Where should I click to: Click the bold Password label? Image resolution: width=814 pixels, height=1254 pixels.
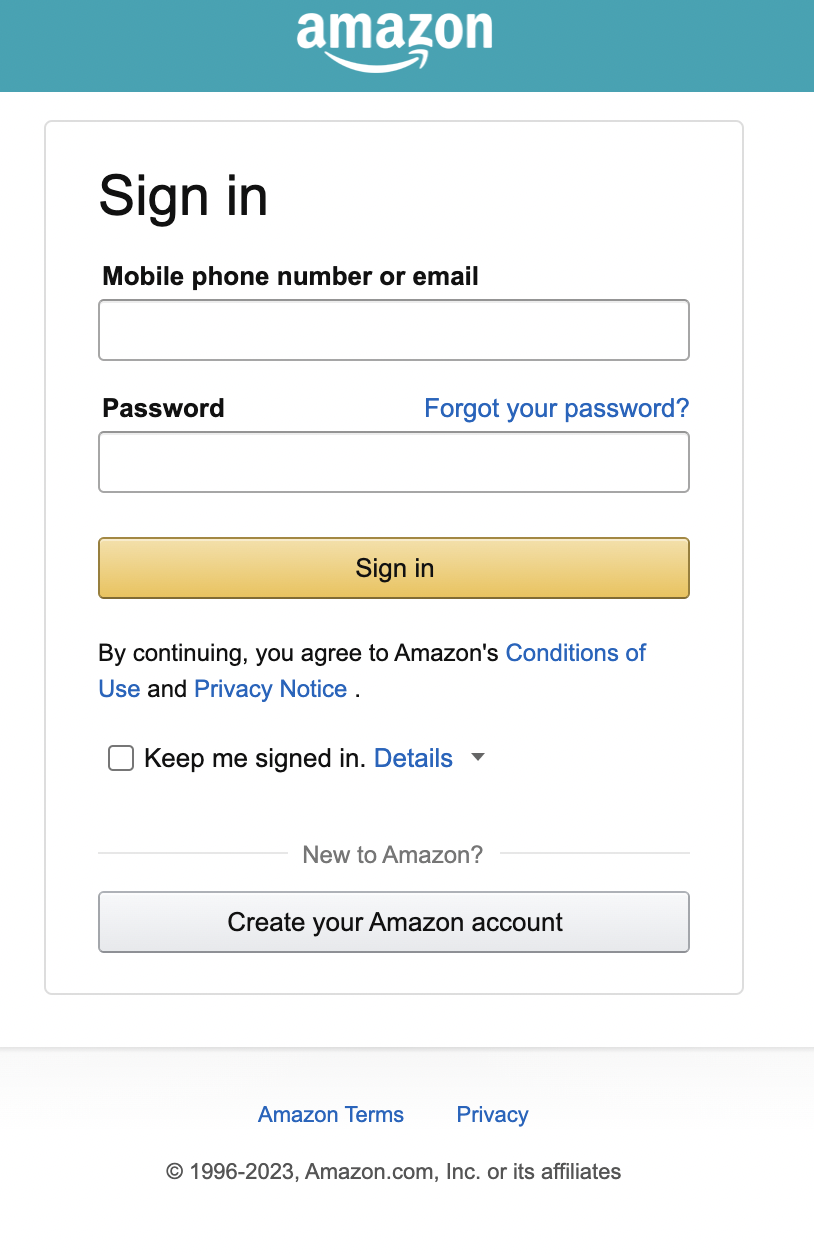click(x=163, y=408)
